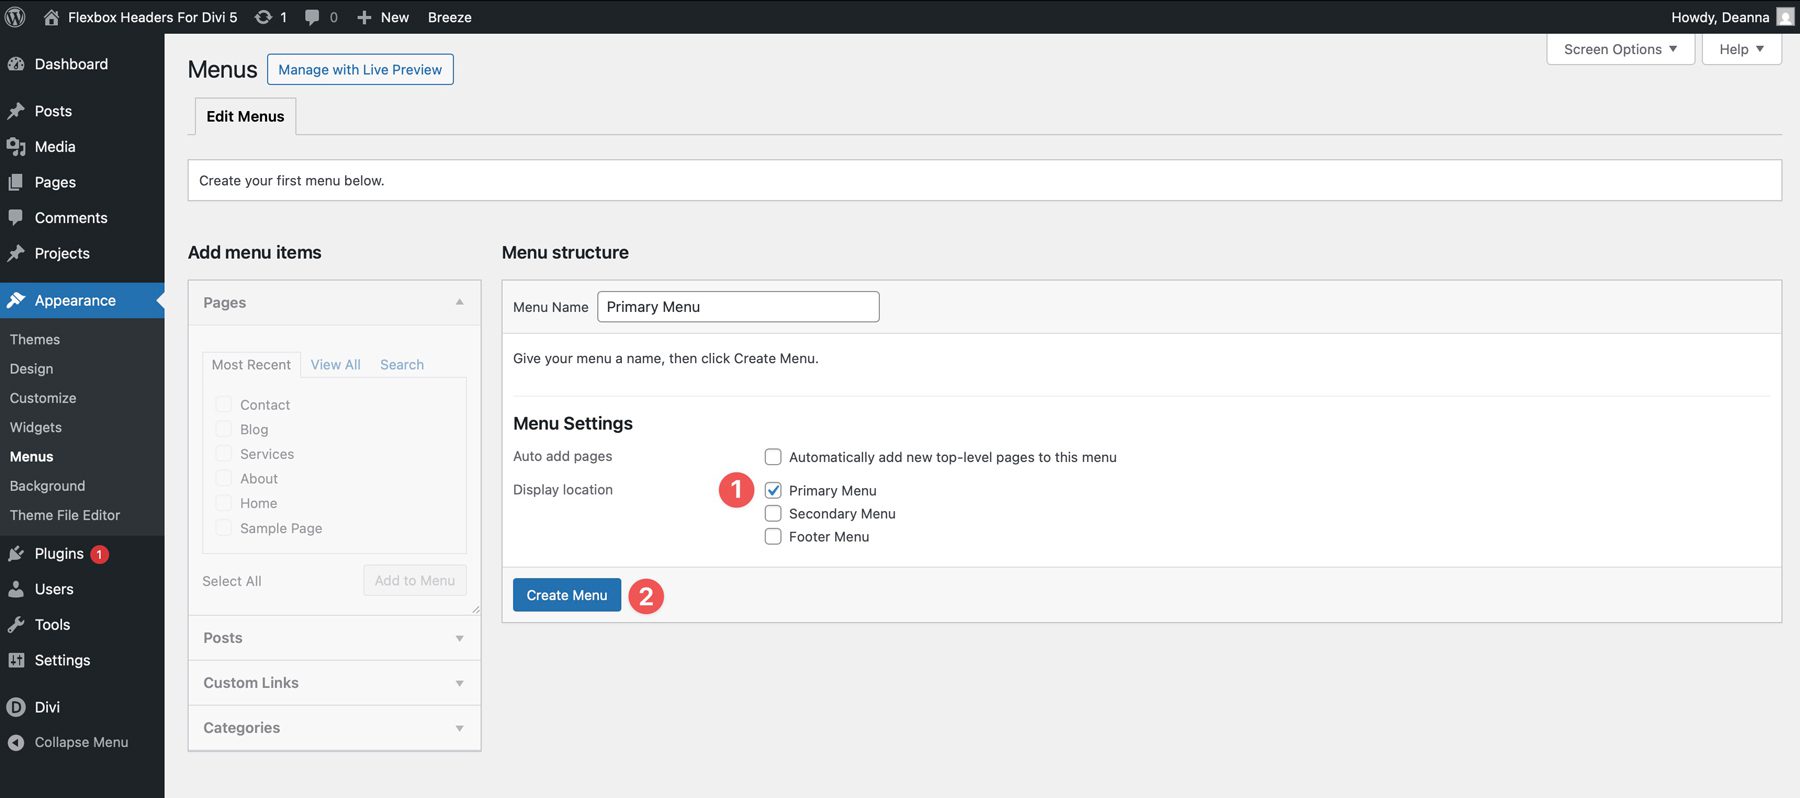Image resolution: width=1800 pixels, height=798 pixels.
Task: Open Widgets in the Appearance submenu
Action: (36, 427)
